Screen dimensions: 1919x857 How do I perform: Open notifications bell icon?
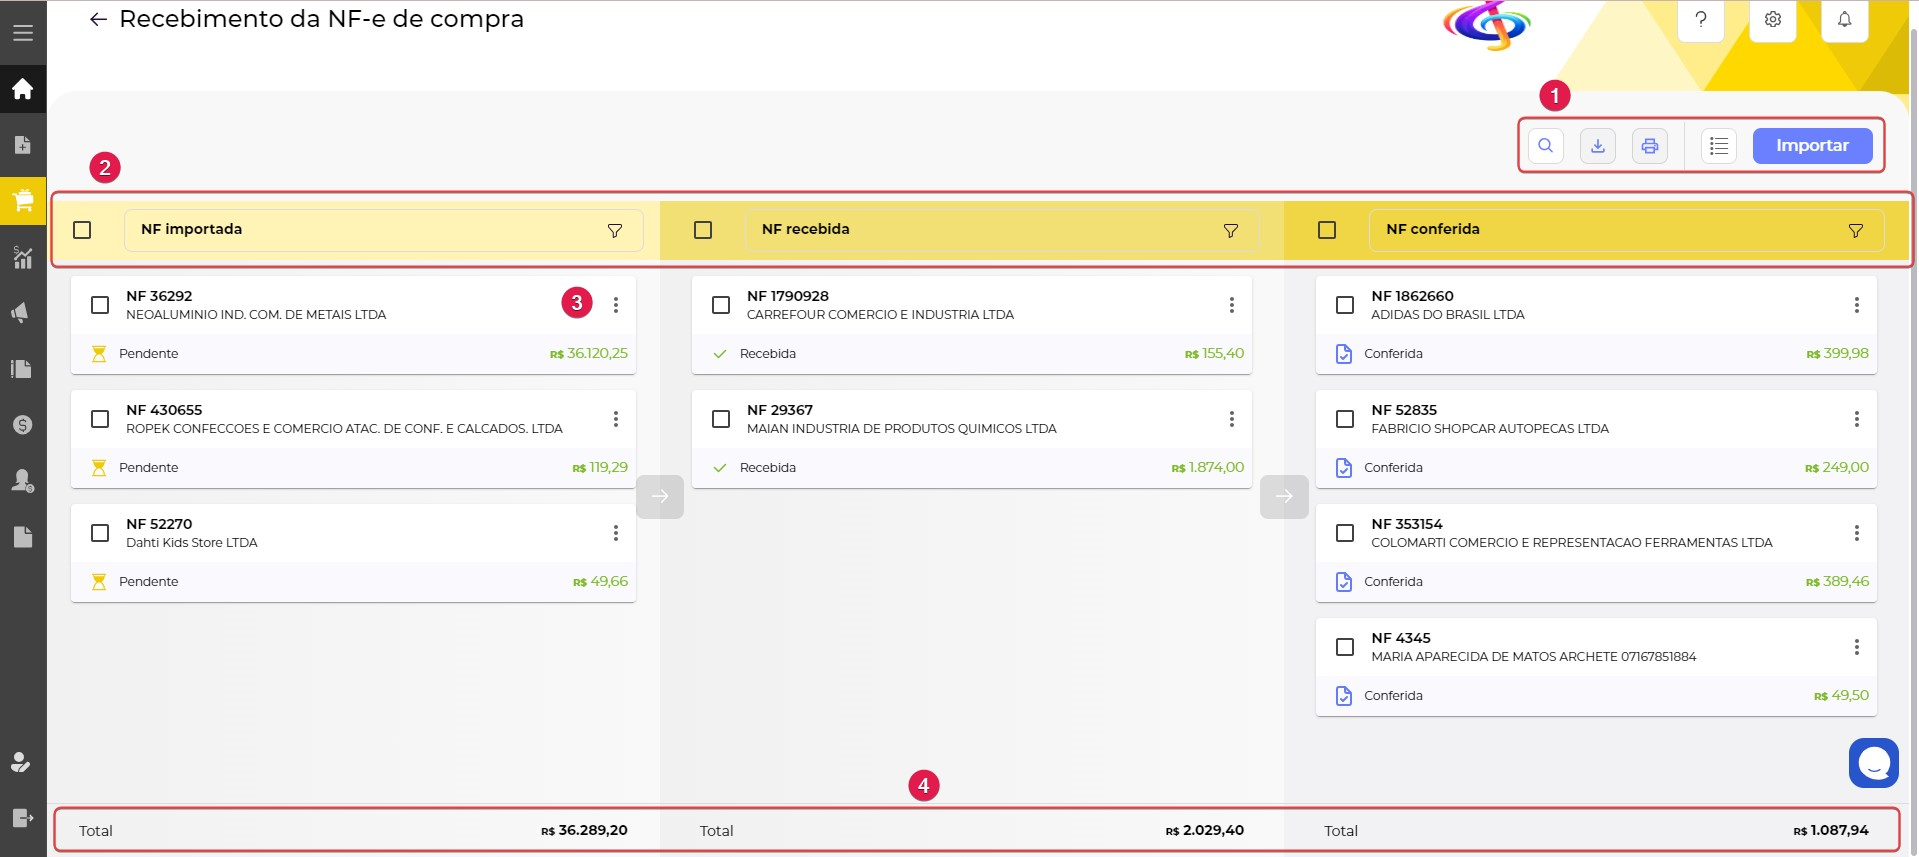[1844, 20]
